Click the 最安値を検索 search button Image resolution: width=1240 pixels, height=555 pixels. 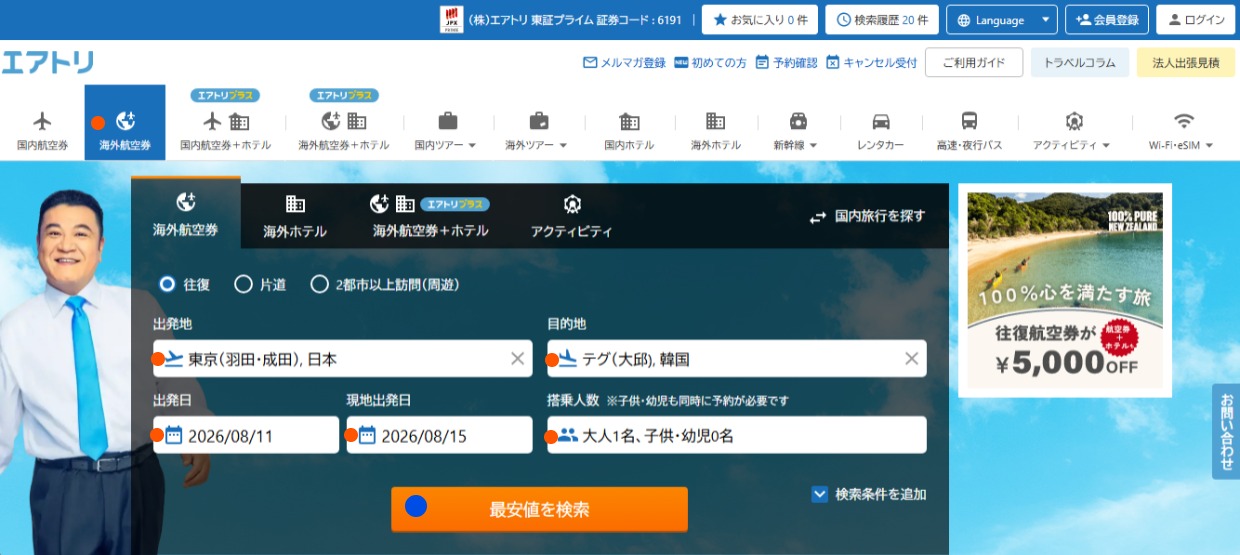[539, 509]
